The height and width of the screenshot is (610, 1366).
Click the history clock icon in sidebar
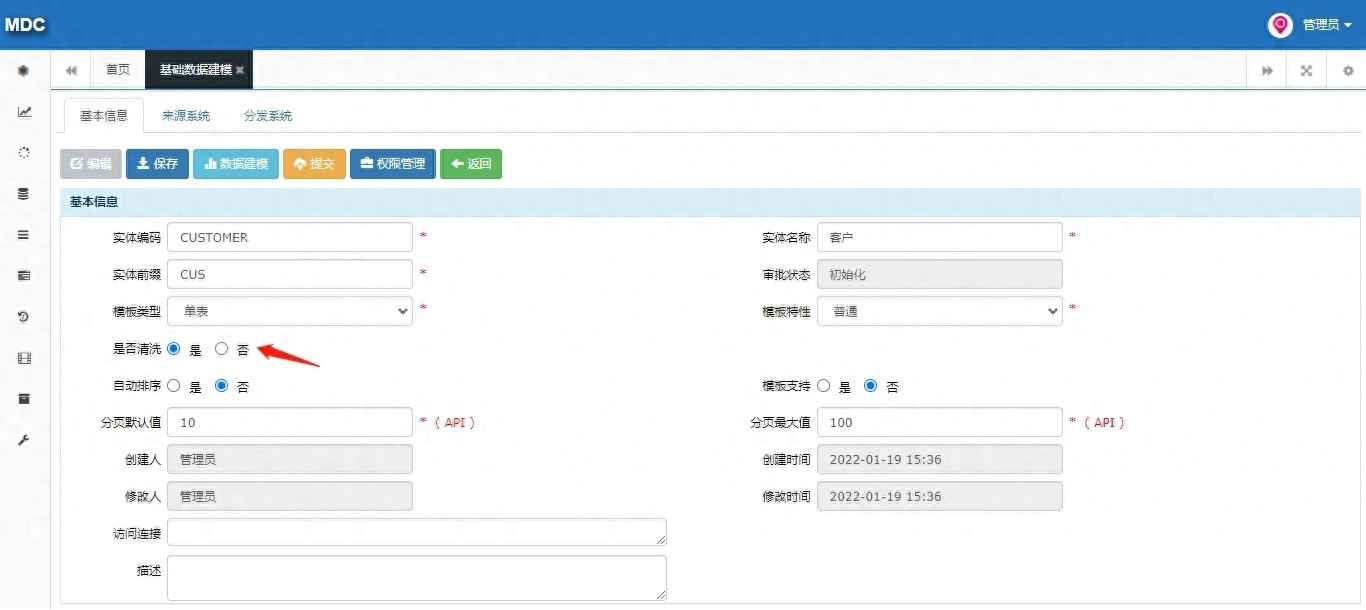(24, 317)
